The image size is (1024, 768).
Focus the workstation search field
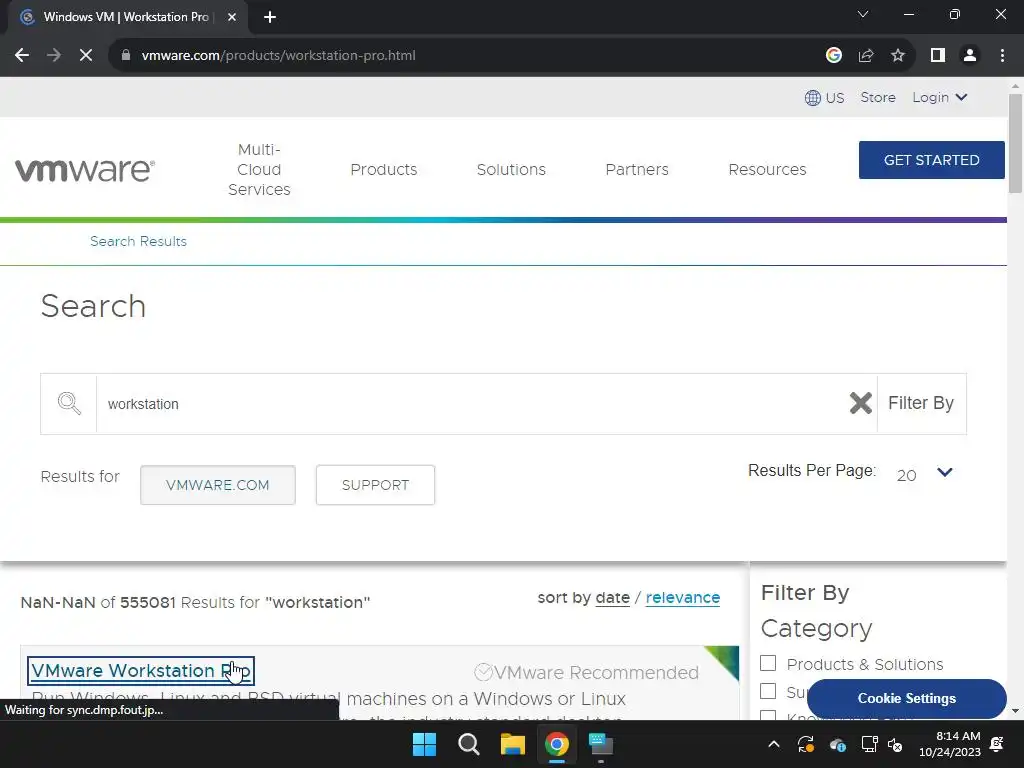coord(470,404)
